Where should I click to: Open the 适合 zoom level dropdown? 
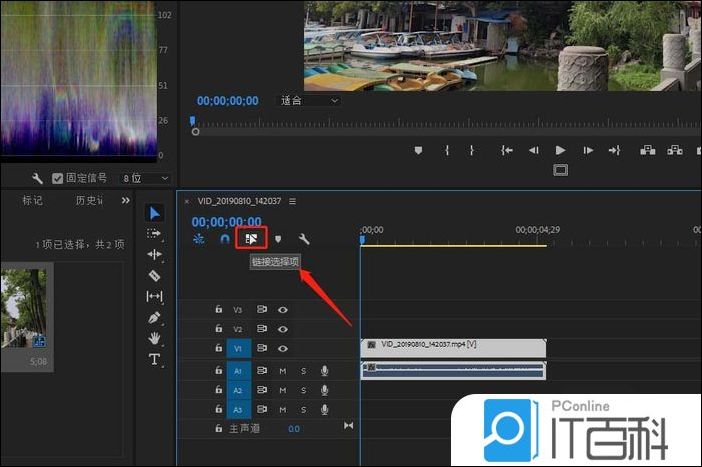[309, 101]
